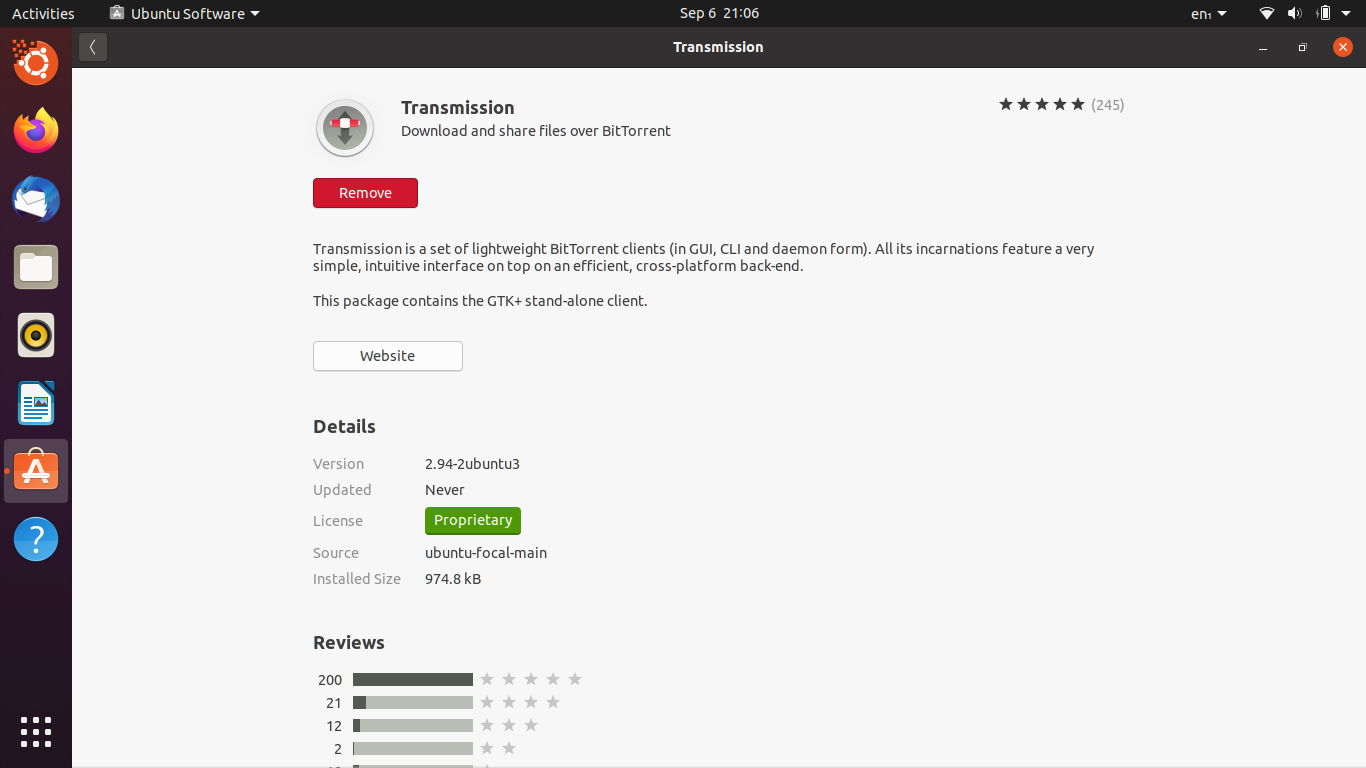Open the Help icon in dock
Viewport: 1366px width, 768px height.
point(36,539)
